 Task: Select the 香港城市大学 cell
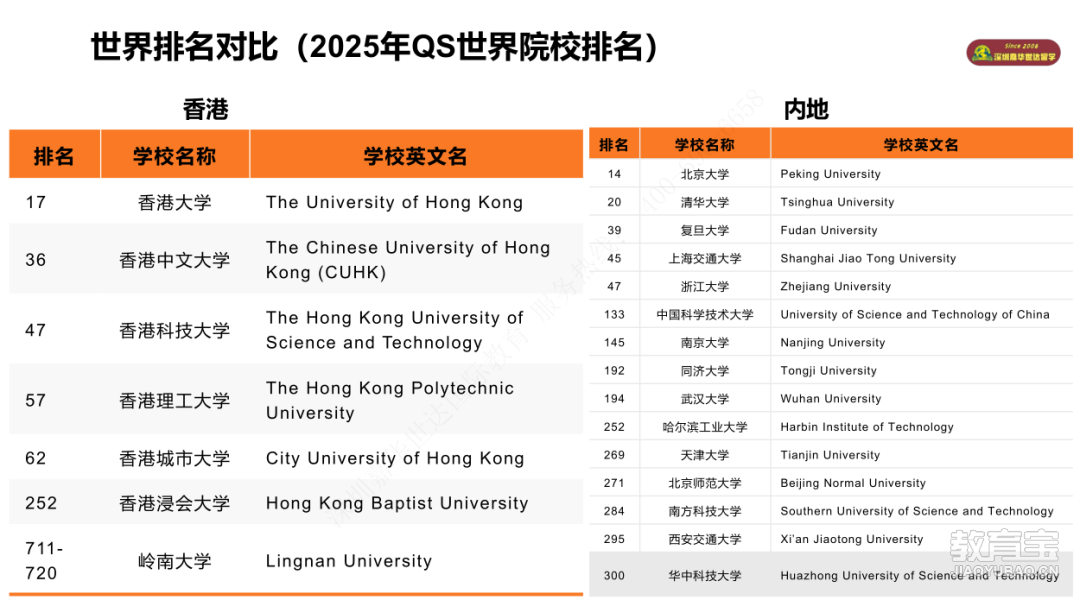pos(174,458)
